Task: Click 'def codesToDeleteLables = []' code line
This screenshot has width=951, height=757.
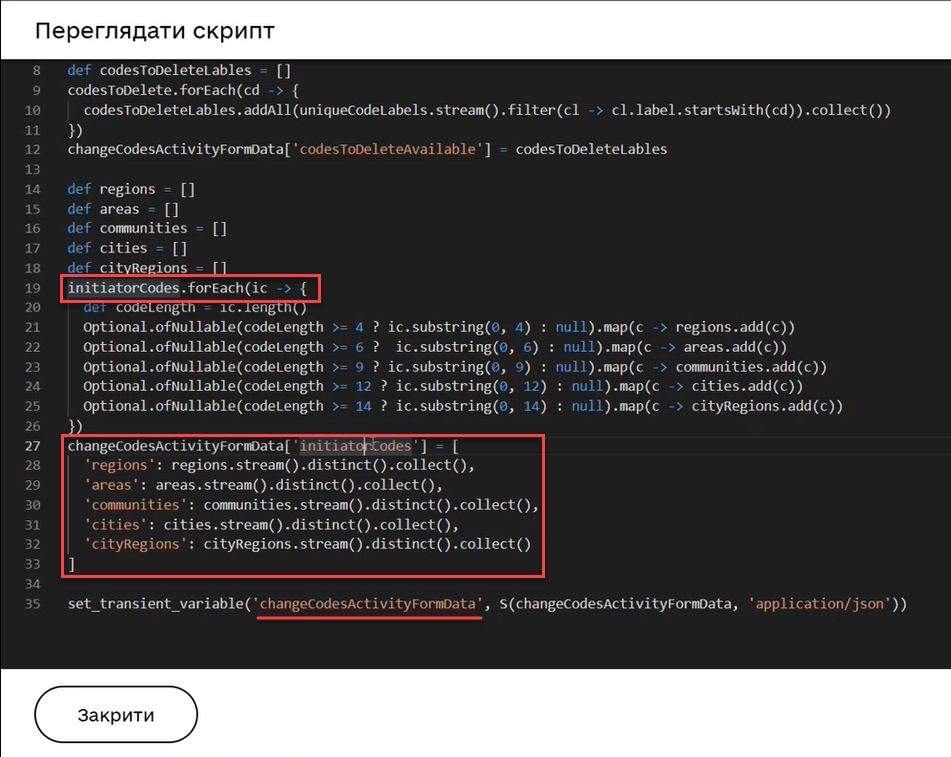Action: (180, 70)
